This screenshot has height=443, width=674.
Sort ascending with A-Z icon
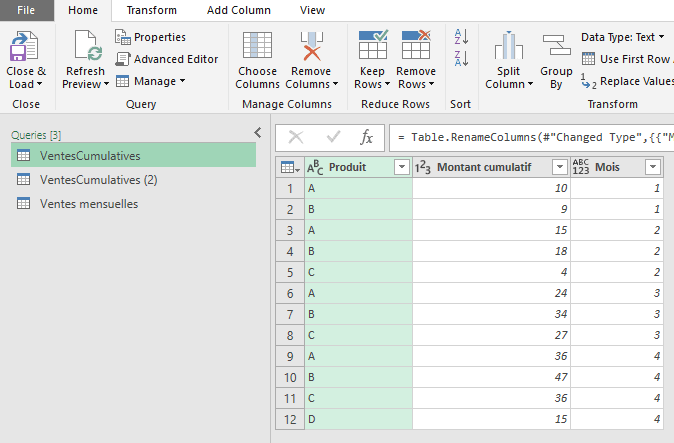click(x=461, y=36)
